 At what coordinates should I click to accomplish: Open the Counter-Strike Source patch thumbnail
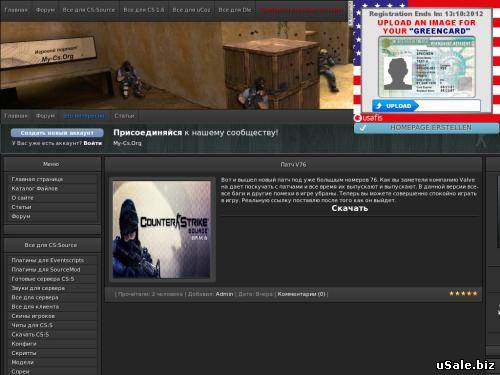162,230
